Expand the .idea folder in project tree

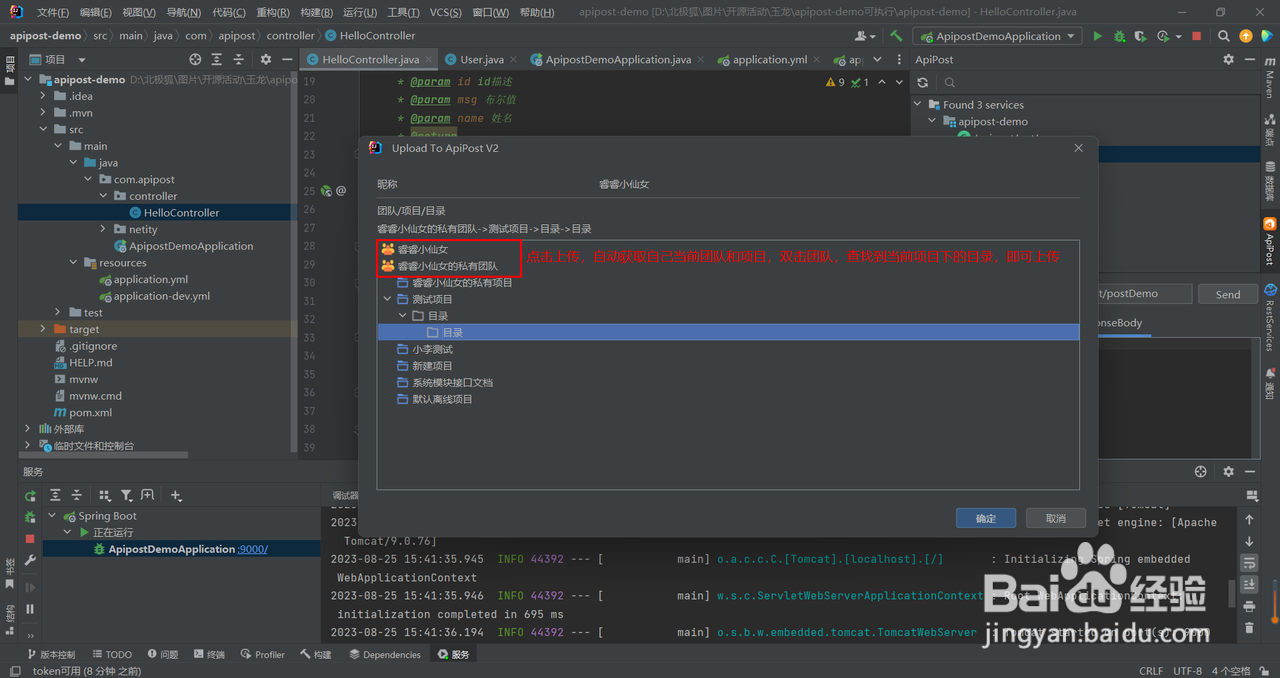[x=43, y=96]
